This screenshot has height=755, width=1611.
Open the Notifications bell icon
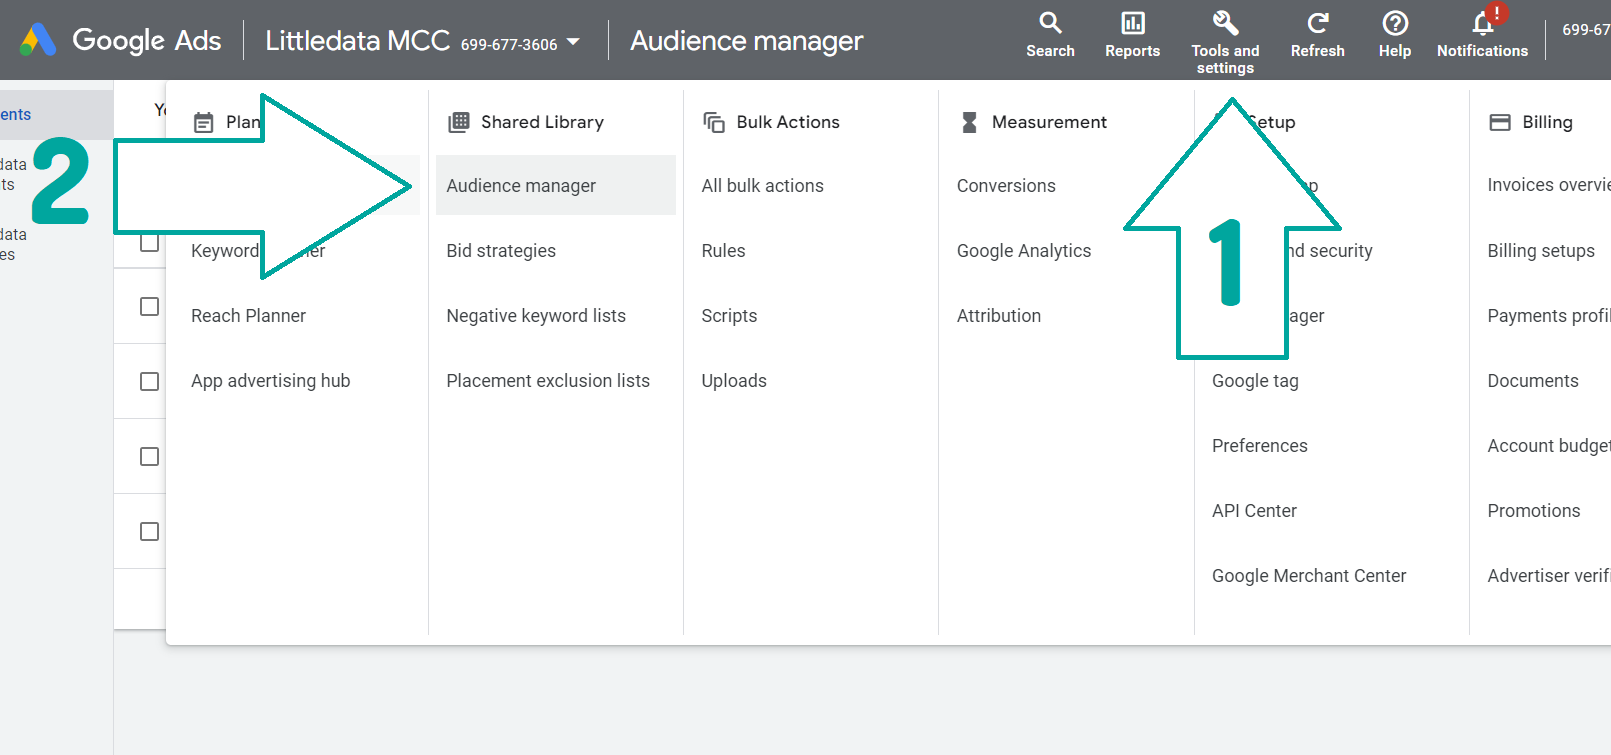click(1483, 22)
